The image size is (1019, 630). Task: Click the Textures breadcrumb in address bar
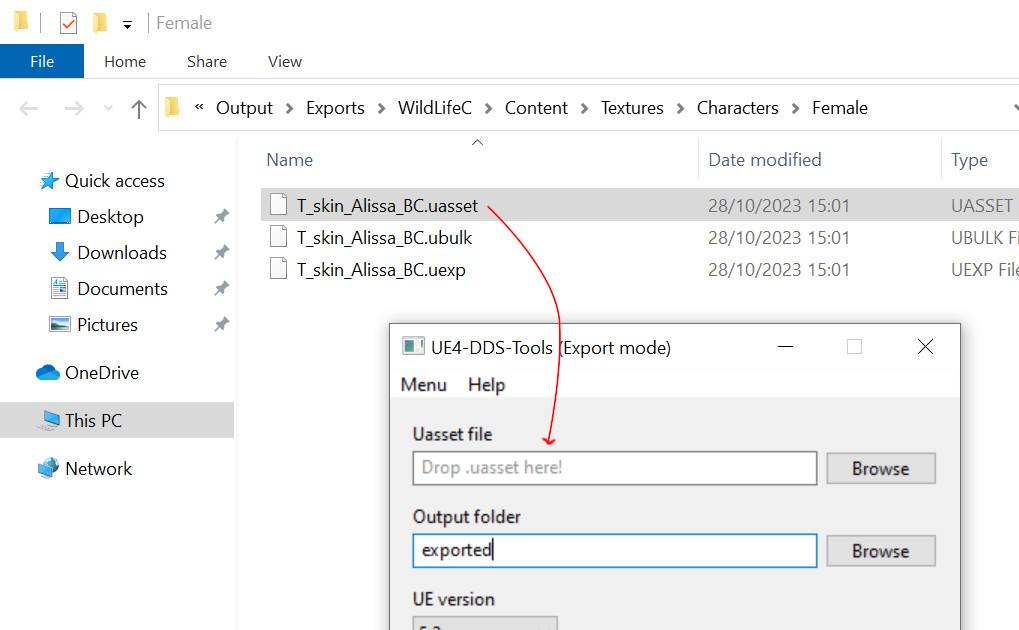point(631,108)
